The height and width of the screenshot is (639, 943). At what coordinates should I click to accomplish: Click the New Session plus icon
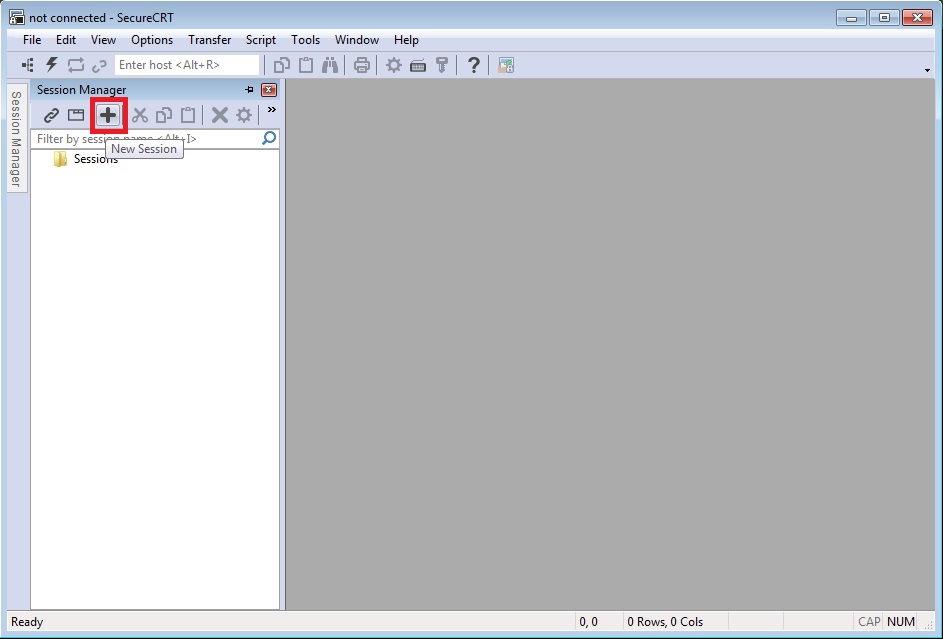(108, 115)
